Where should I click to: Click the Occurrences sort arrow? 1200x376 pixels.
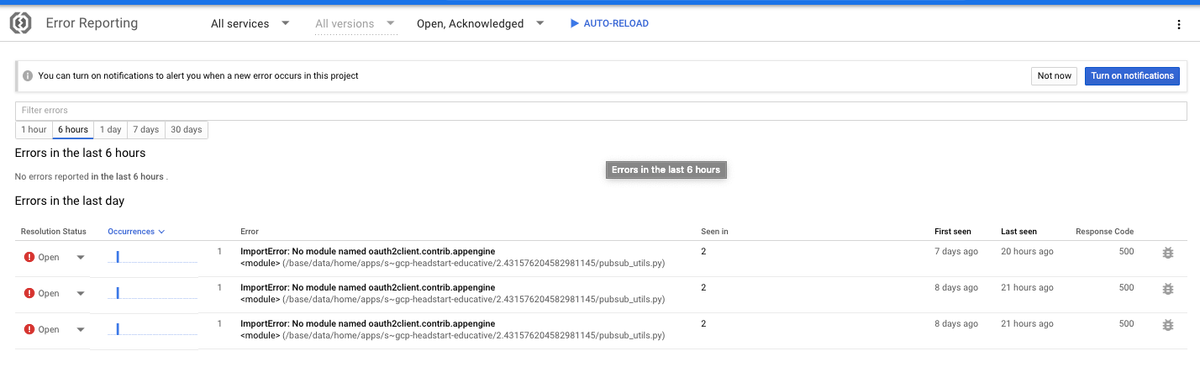click(161, 232)
